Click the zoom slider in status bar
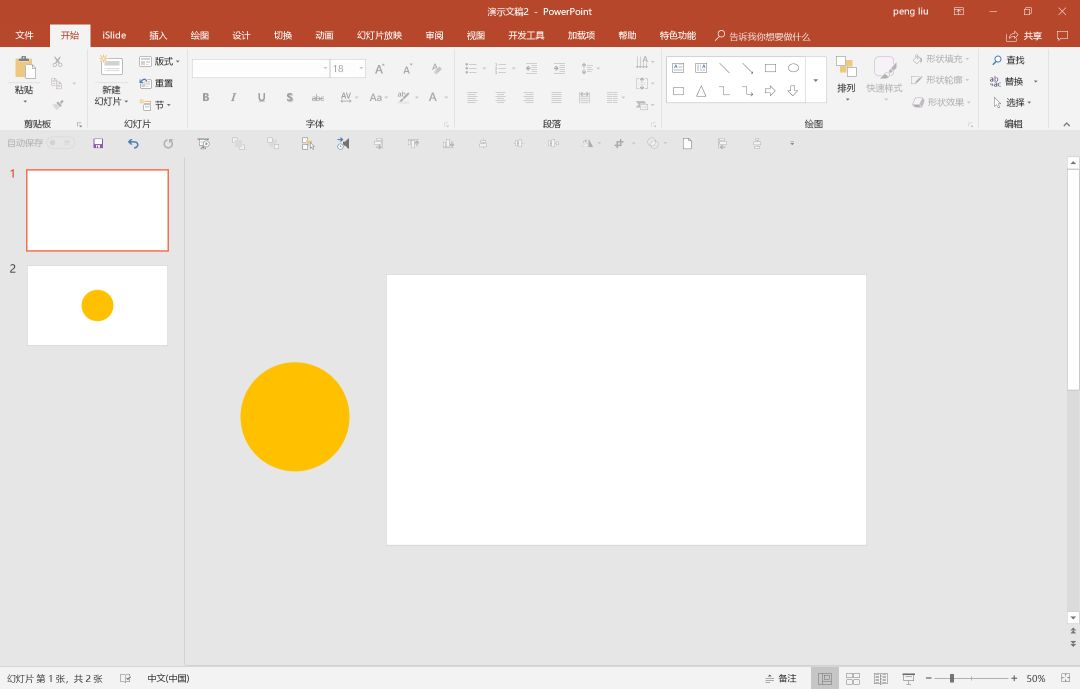 click(952, 678)
